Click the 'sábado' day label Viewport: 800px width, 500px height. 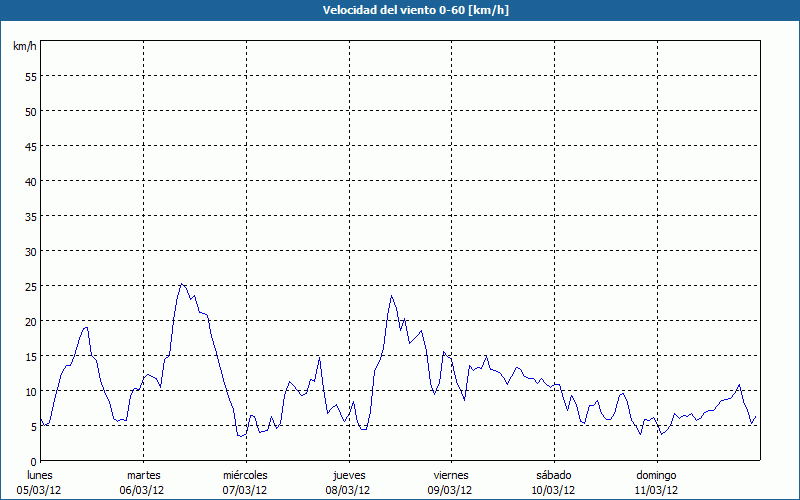pos(553,475)
